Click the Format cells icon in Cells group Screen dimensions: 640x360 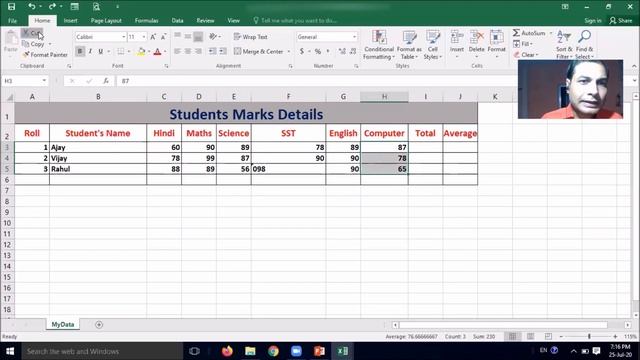click(x=496, y=38)
